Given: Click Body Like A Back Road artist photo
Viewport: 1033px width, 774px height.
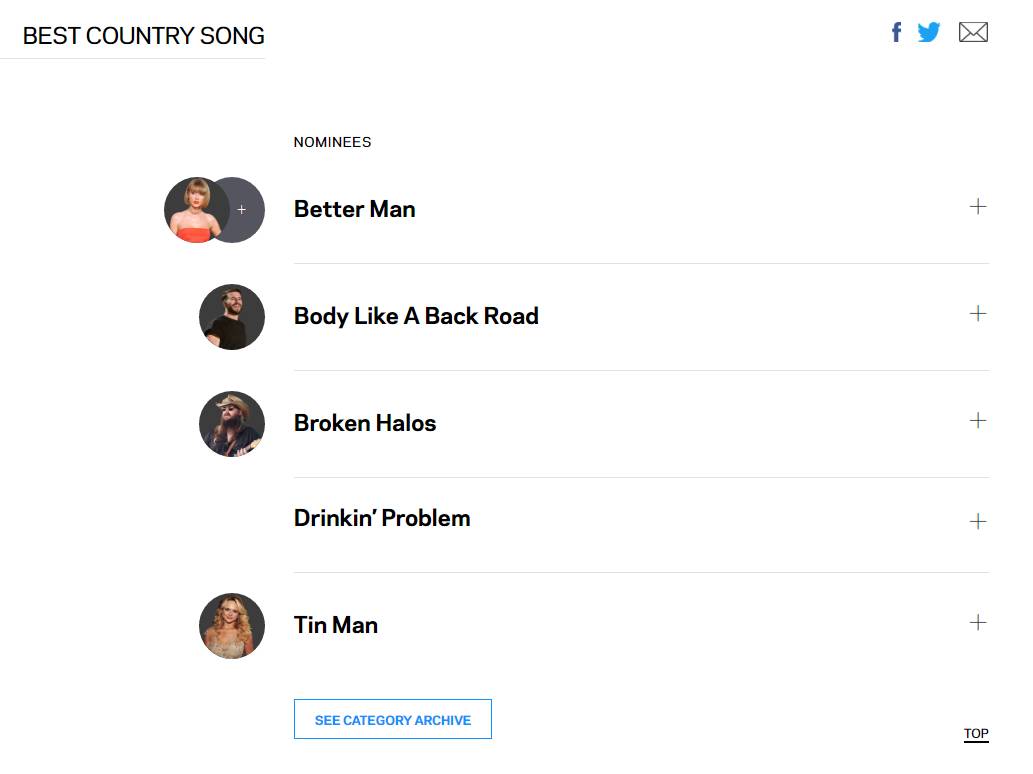Looking at the screenshot, I should click(x=232, y=317).
